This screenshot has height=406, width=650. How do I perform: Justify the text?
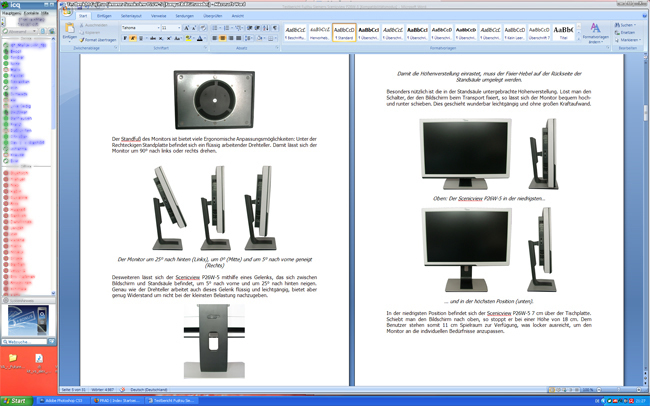238,38
